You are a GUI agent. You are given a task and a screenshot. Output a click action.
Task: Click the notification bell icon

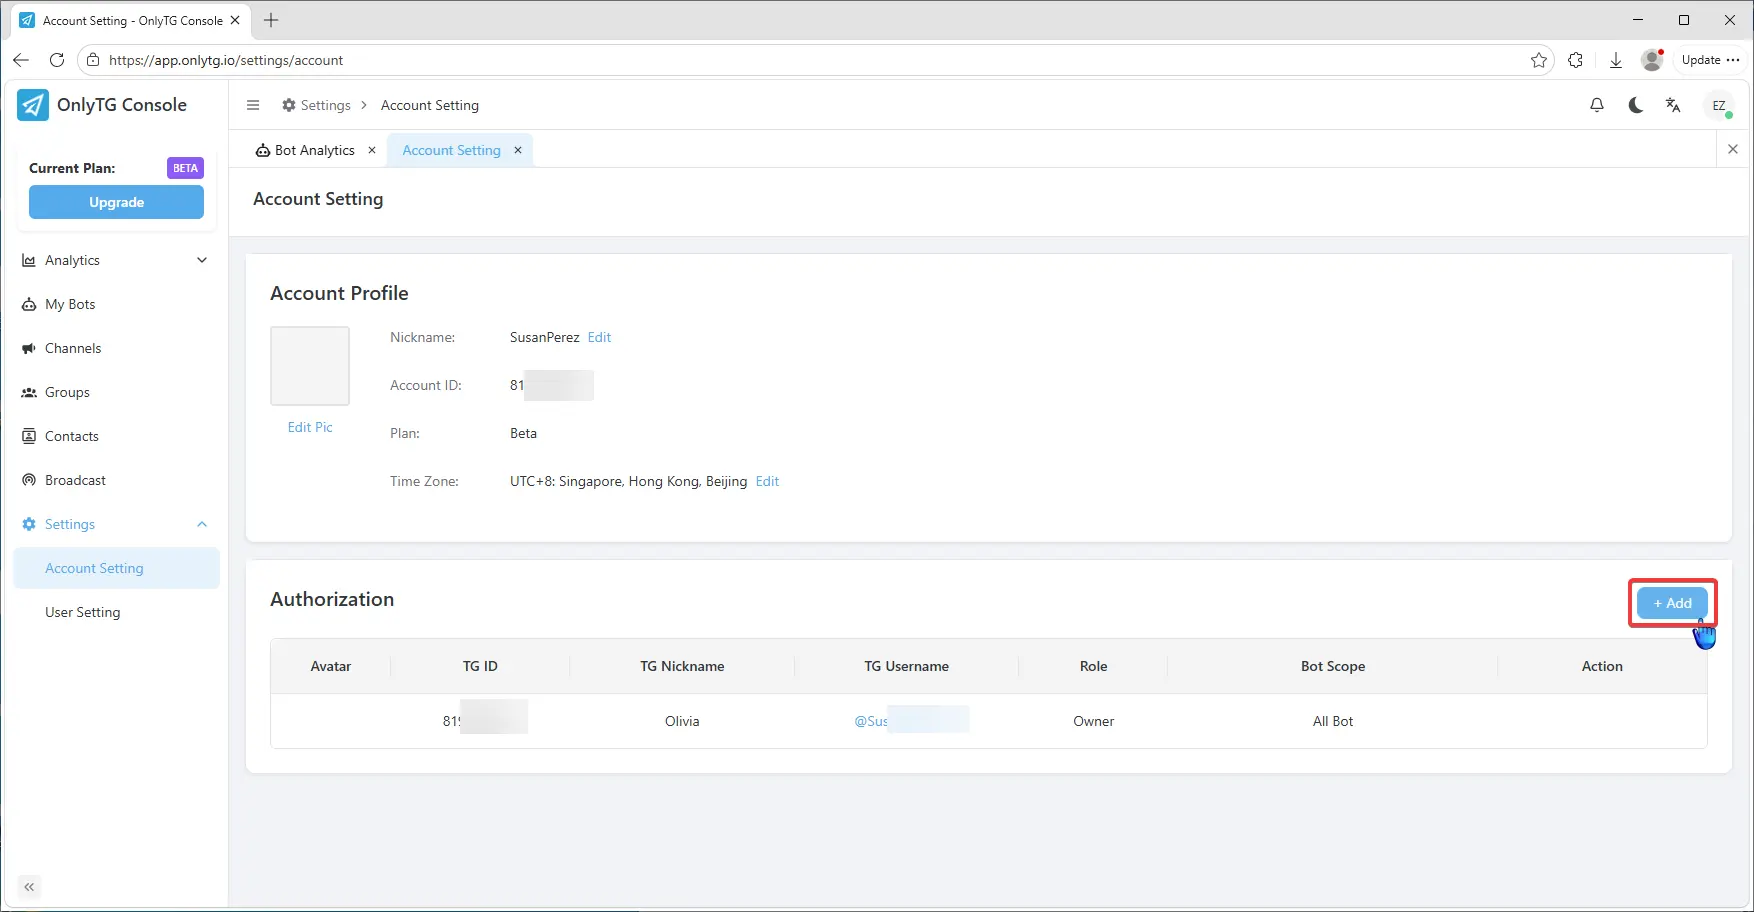click(1597, 105)
